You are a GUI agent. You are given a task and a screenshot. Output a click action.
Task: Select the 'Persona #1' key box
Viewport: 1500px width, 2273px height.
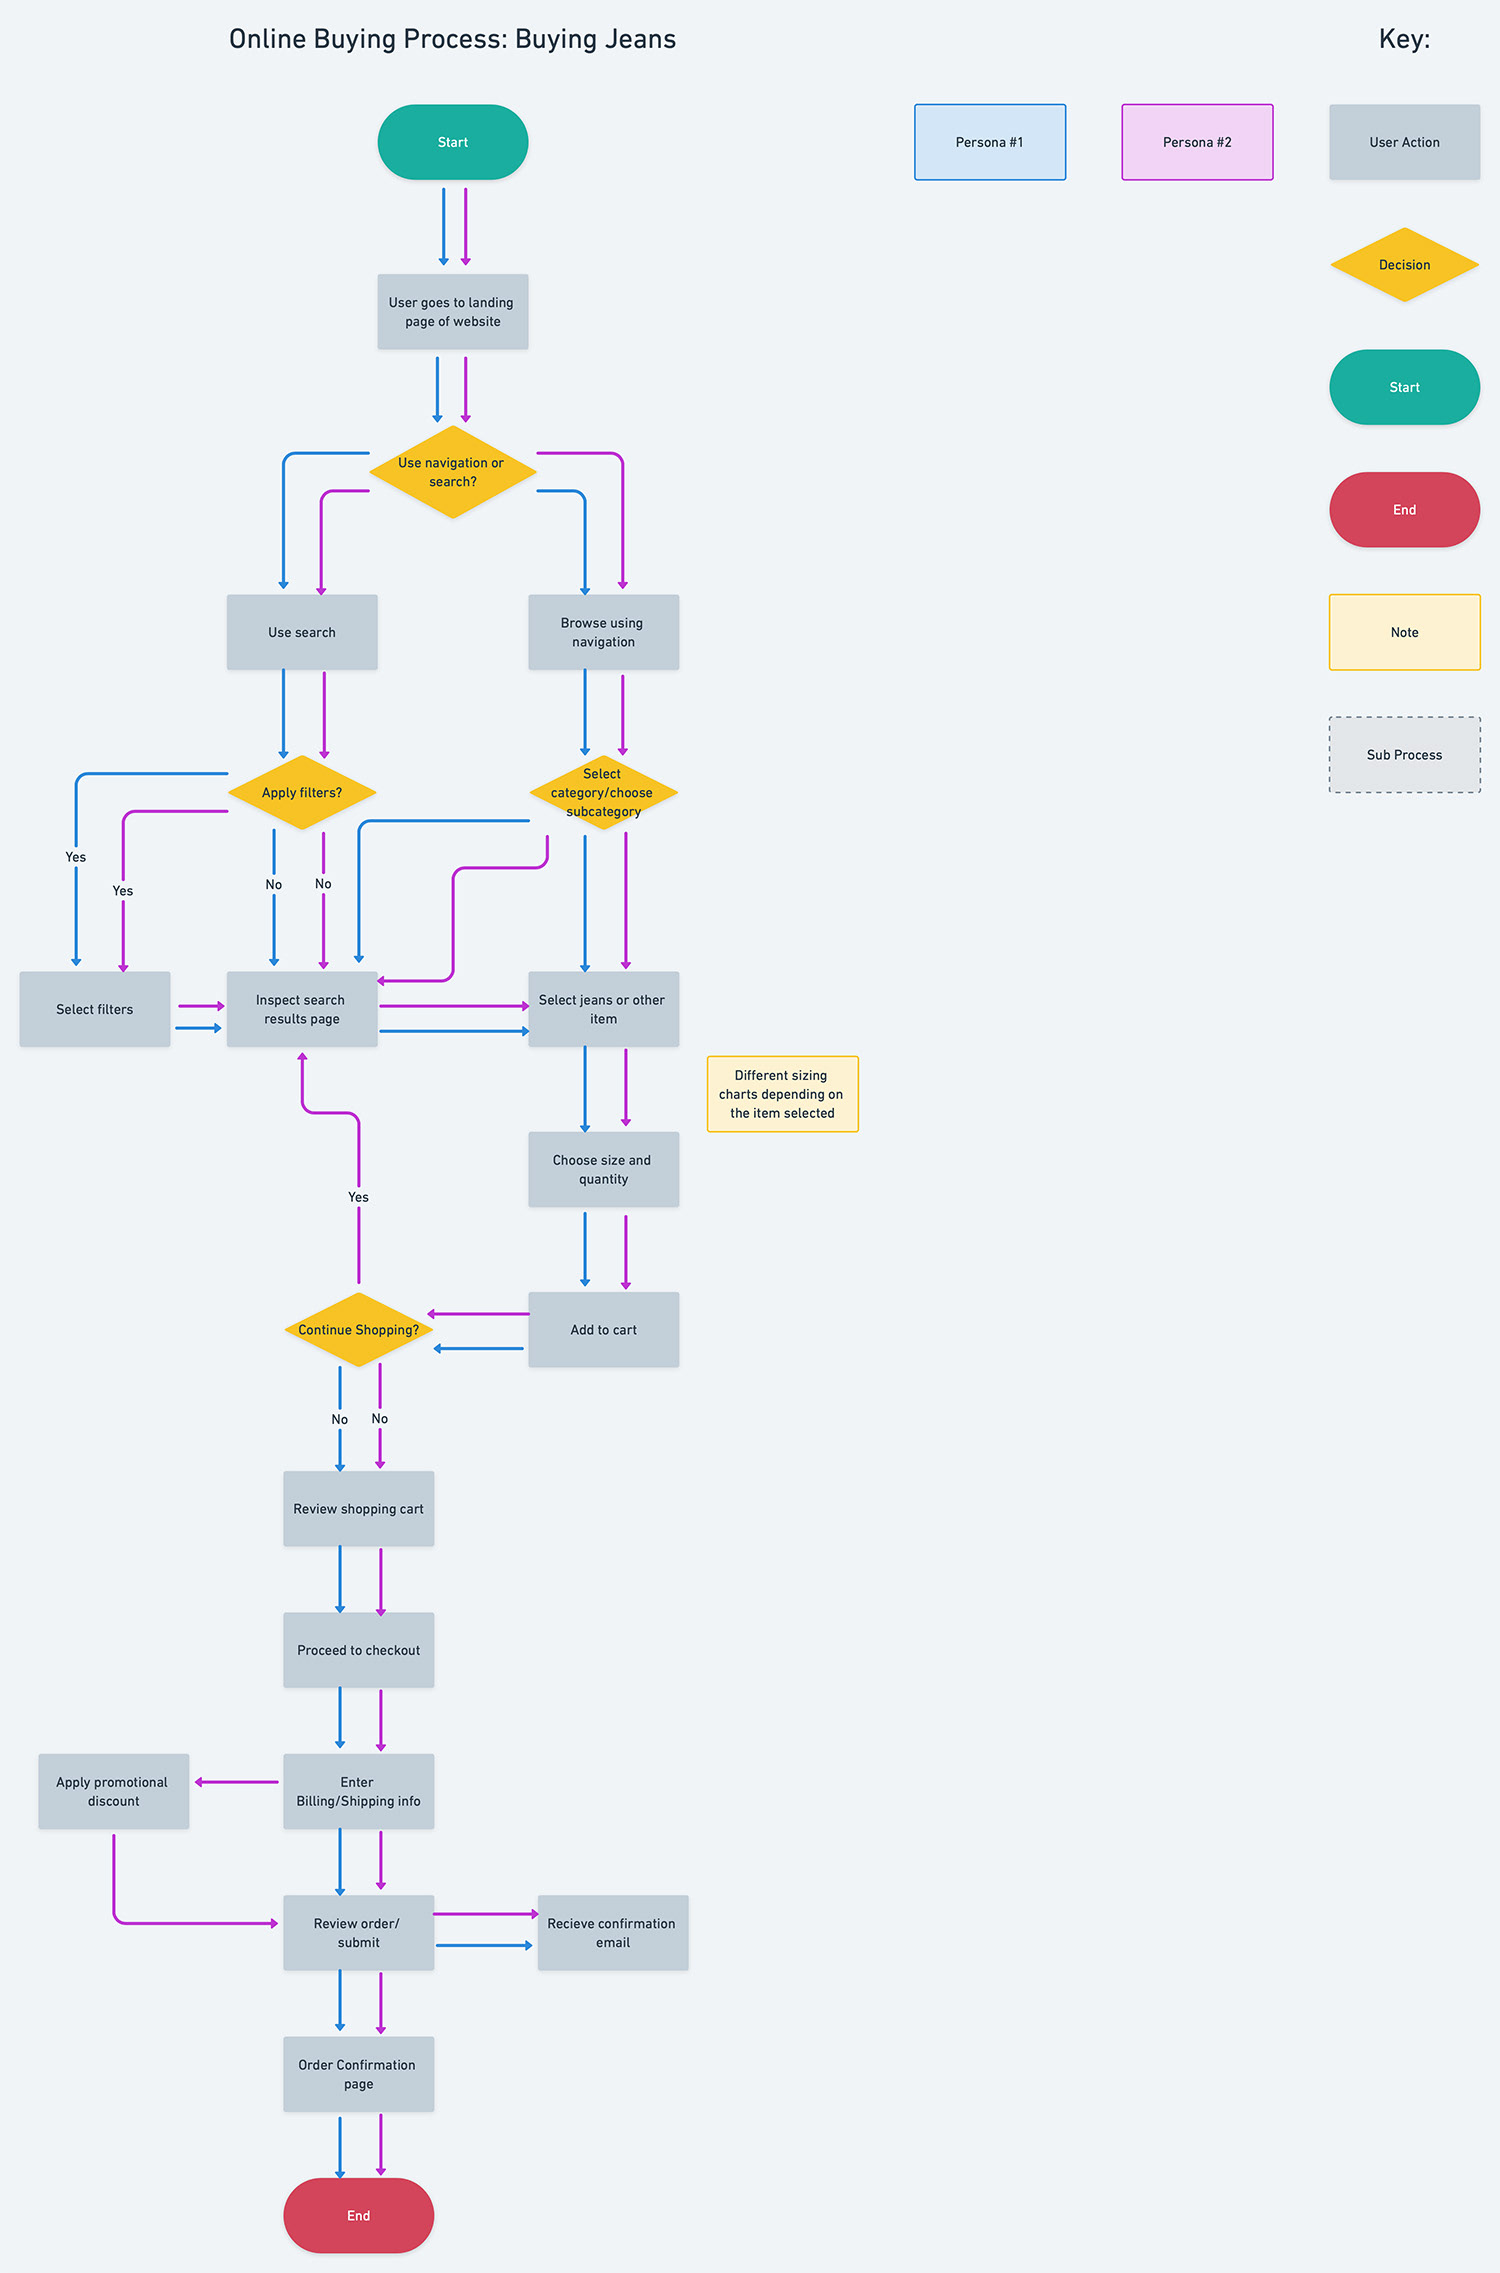point(990,142)
